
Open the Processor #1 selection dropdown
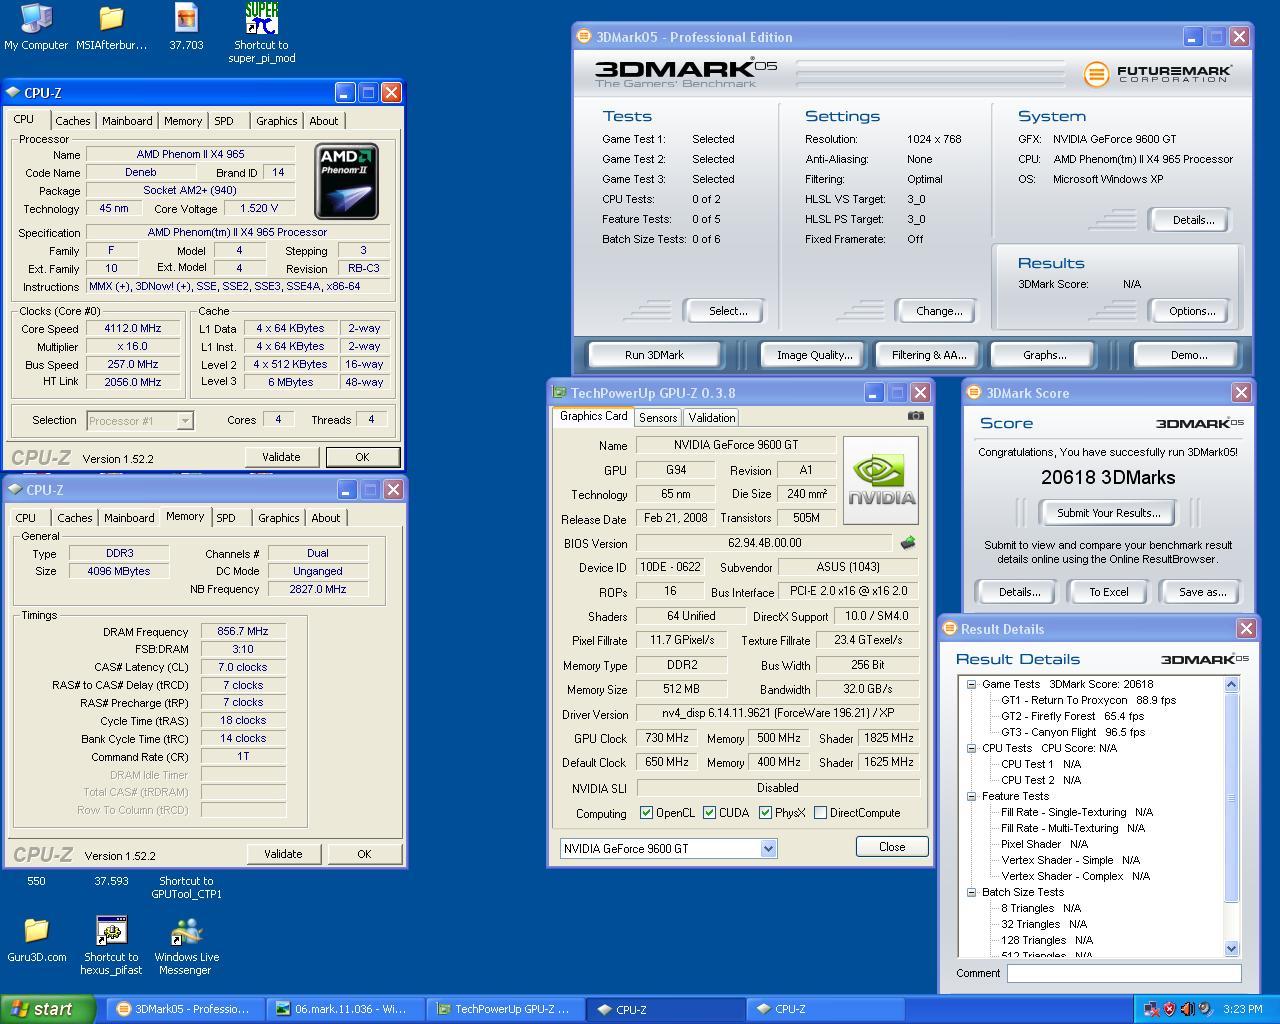tap(185, 421)
